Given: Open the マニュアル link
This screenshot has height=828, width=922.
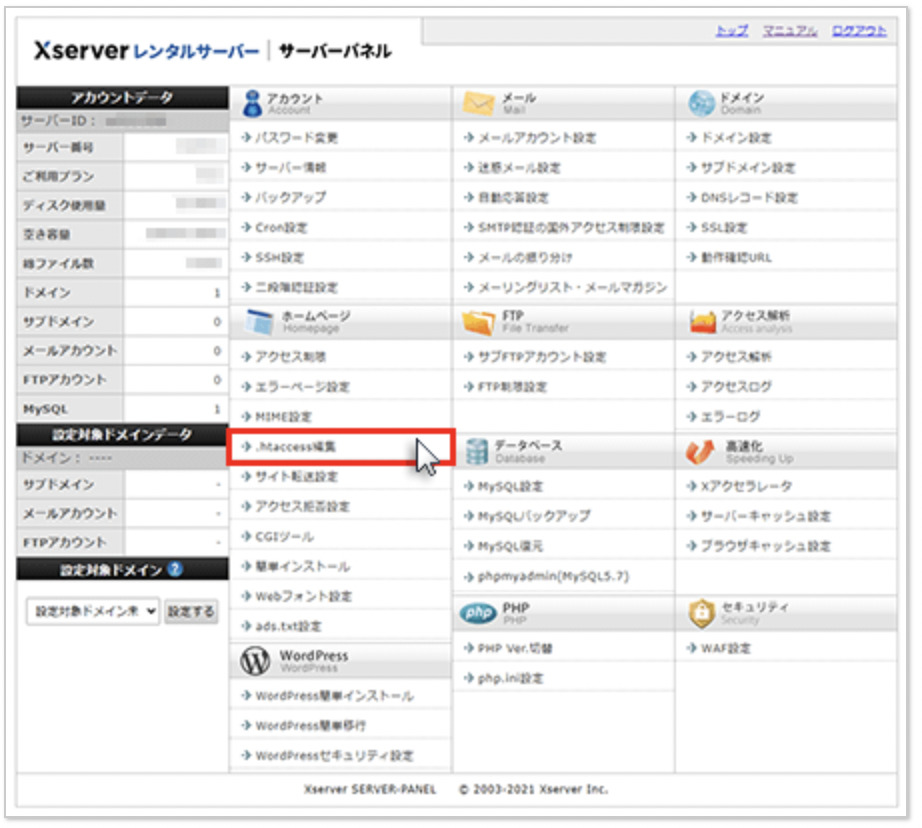Looking at the screenshot, I should pos(790,31).
